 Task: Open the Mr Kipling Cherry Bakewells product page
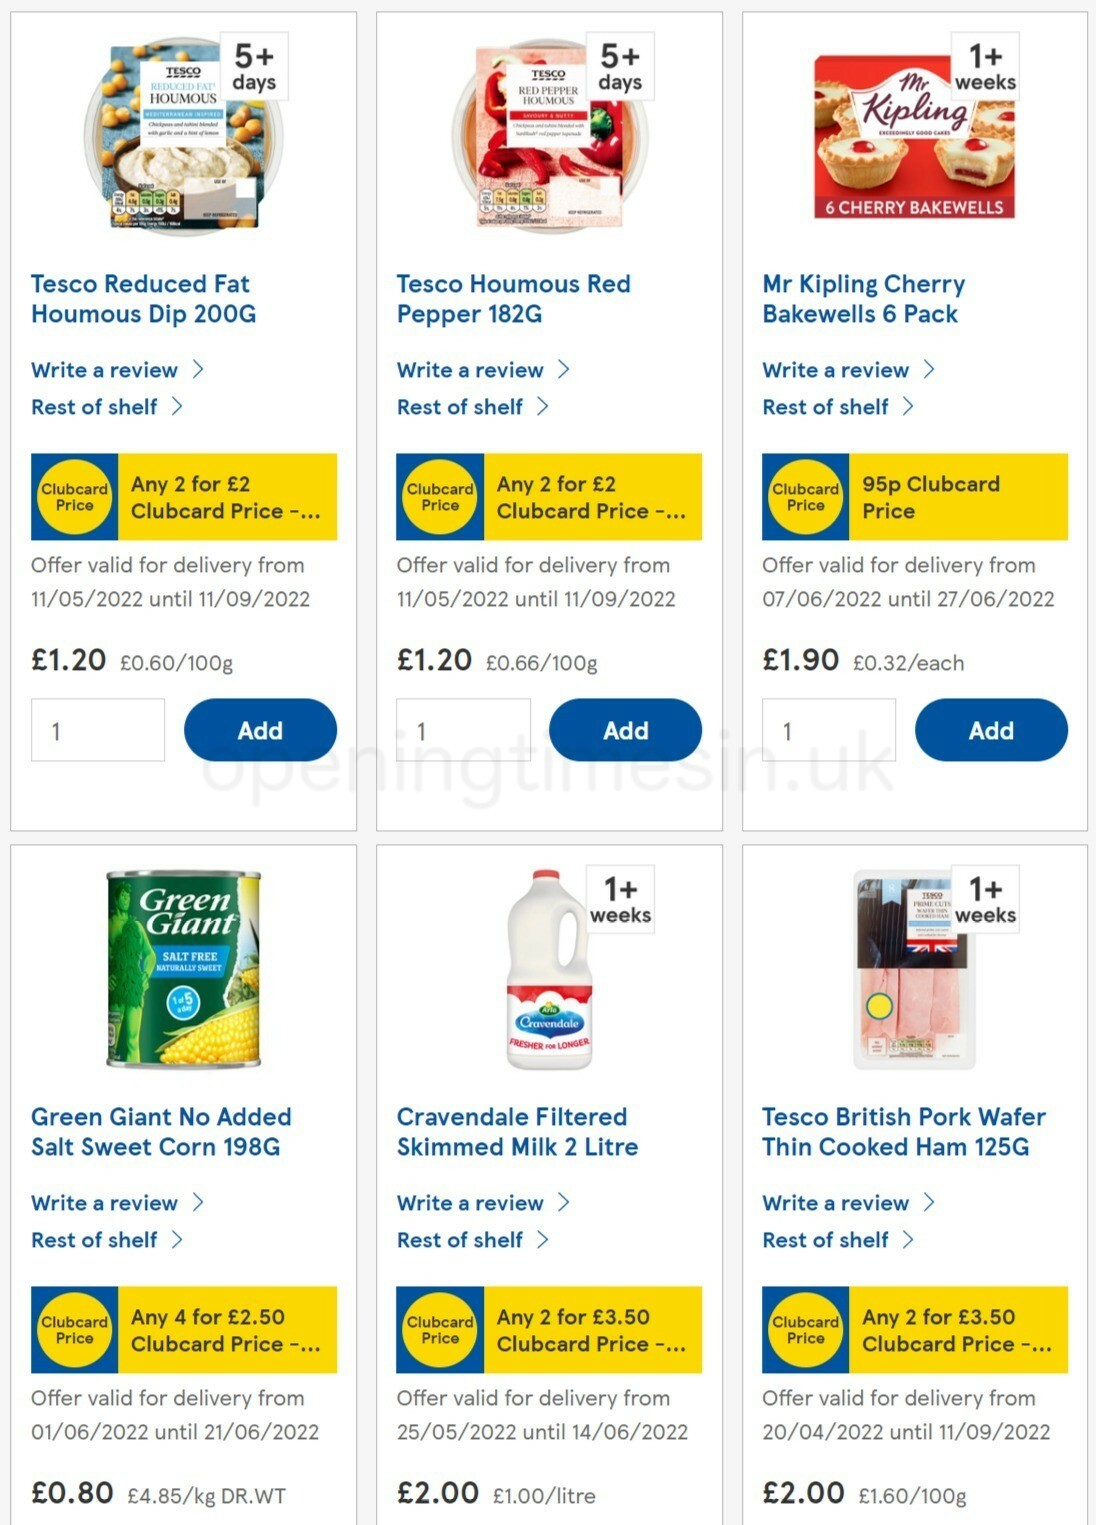tap(862, 298)
